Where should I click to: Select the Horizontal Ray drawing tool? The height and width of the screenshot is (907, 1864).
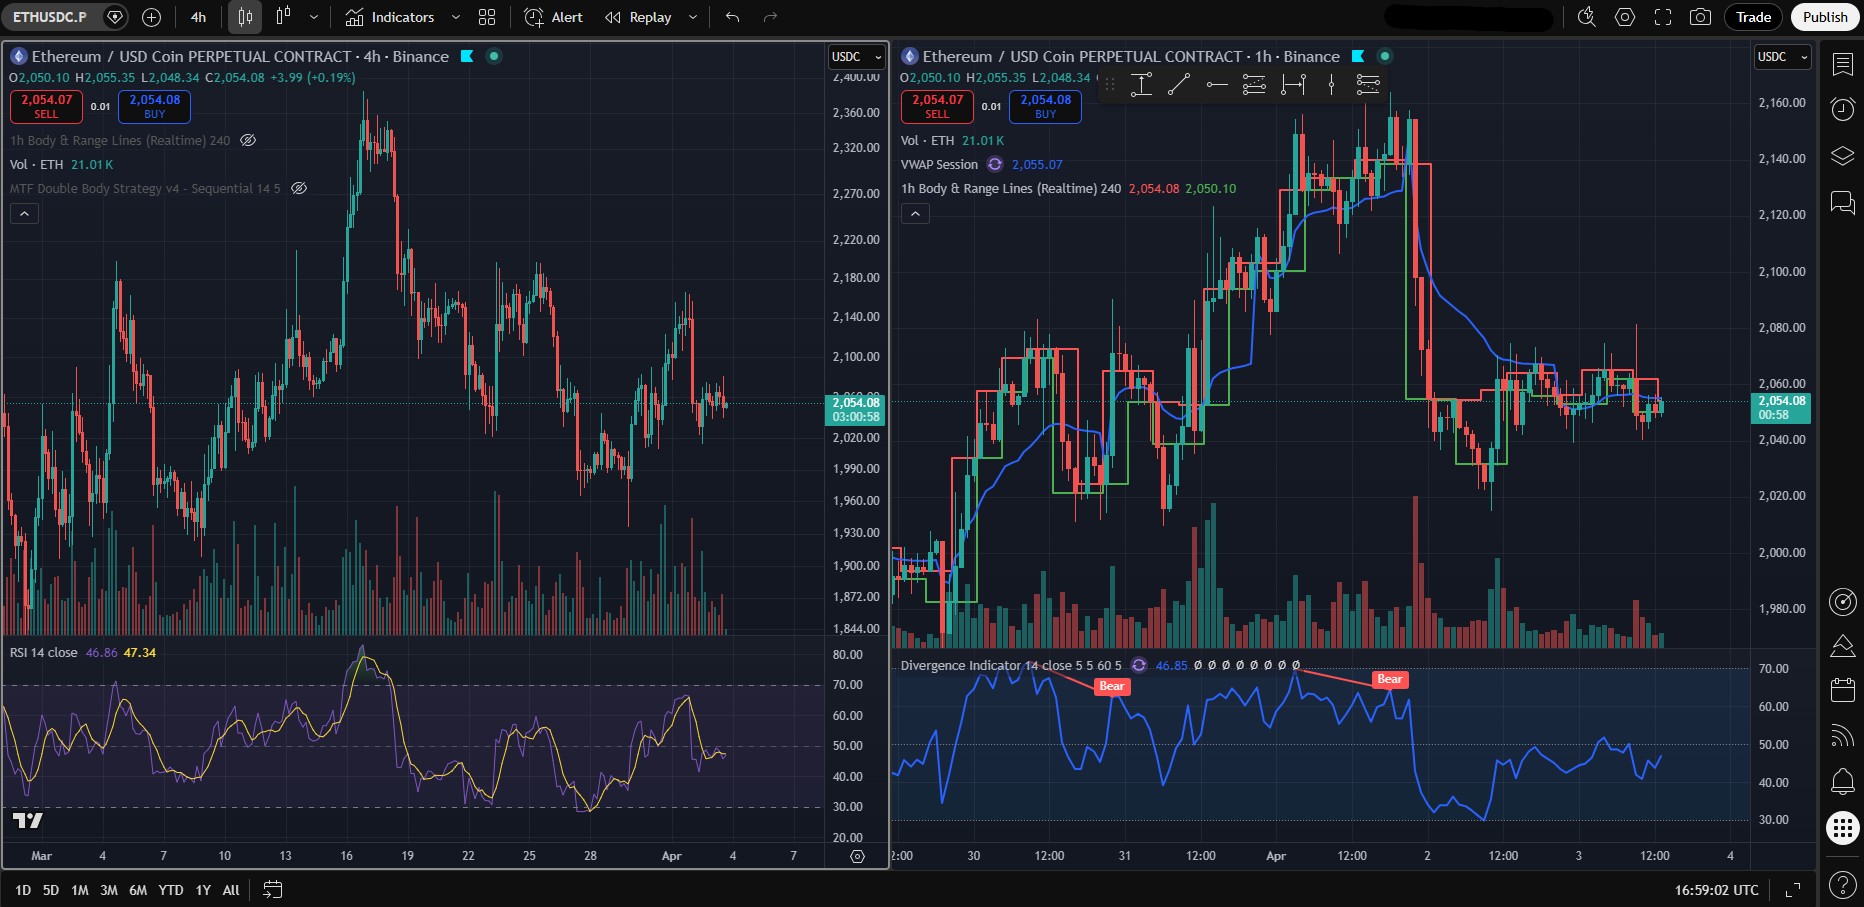1216,84
